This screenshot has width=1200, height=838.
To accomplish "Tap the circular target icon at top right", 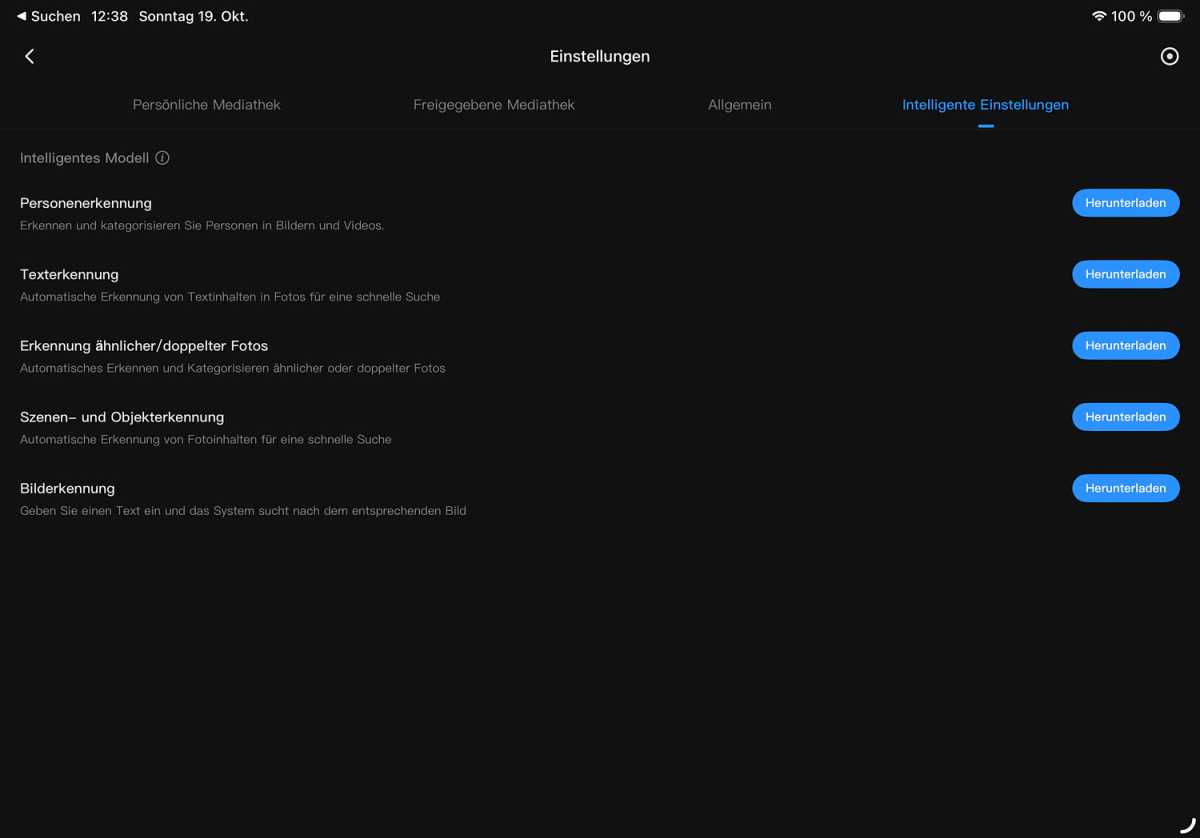I will 1169,57.
